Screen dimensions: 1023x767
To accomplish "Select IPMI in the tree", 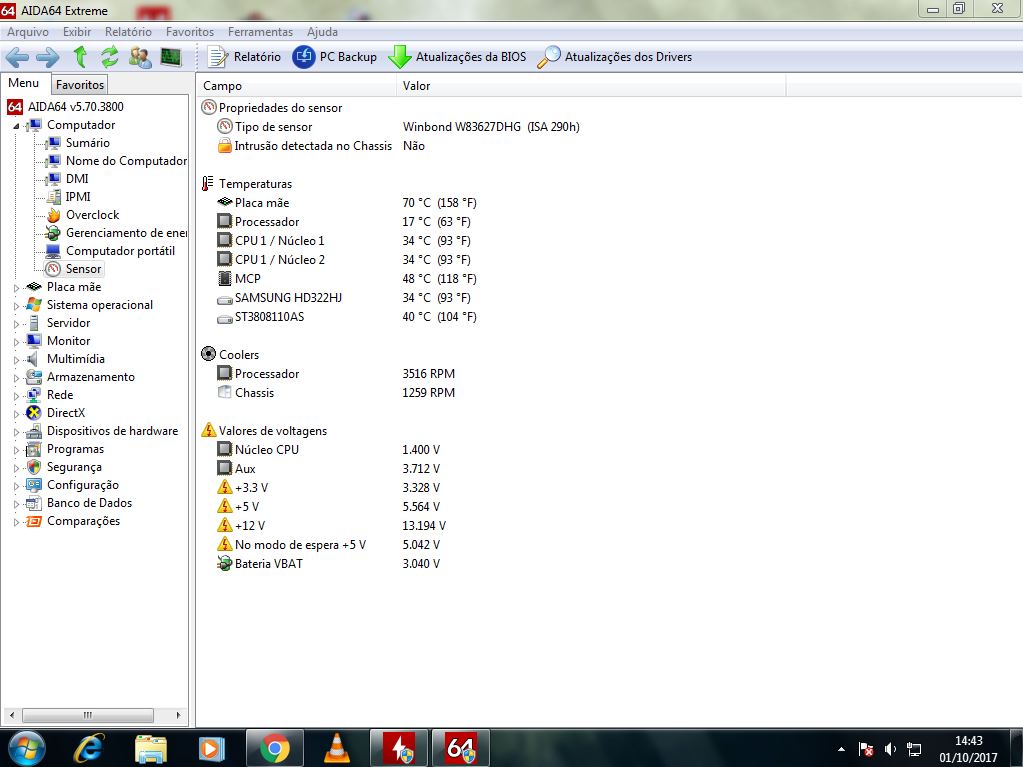I will tap(78, 197).
